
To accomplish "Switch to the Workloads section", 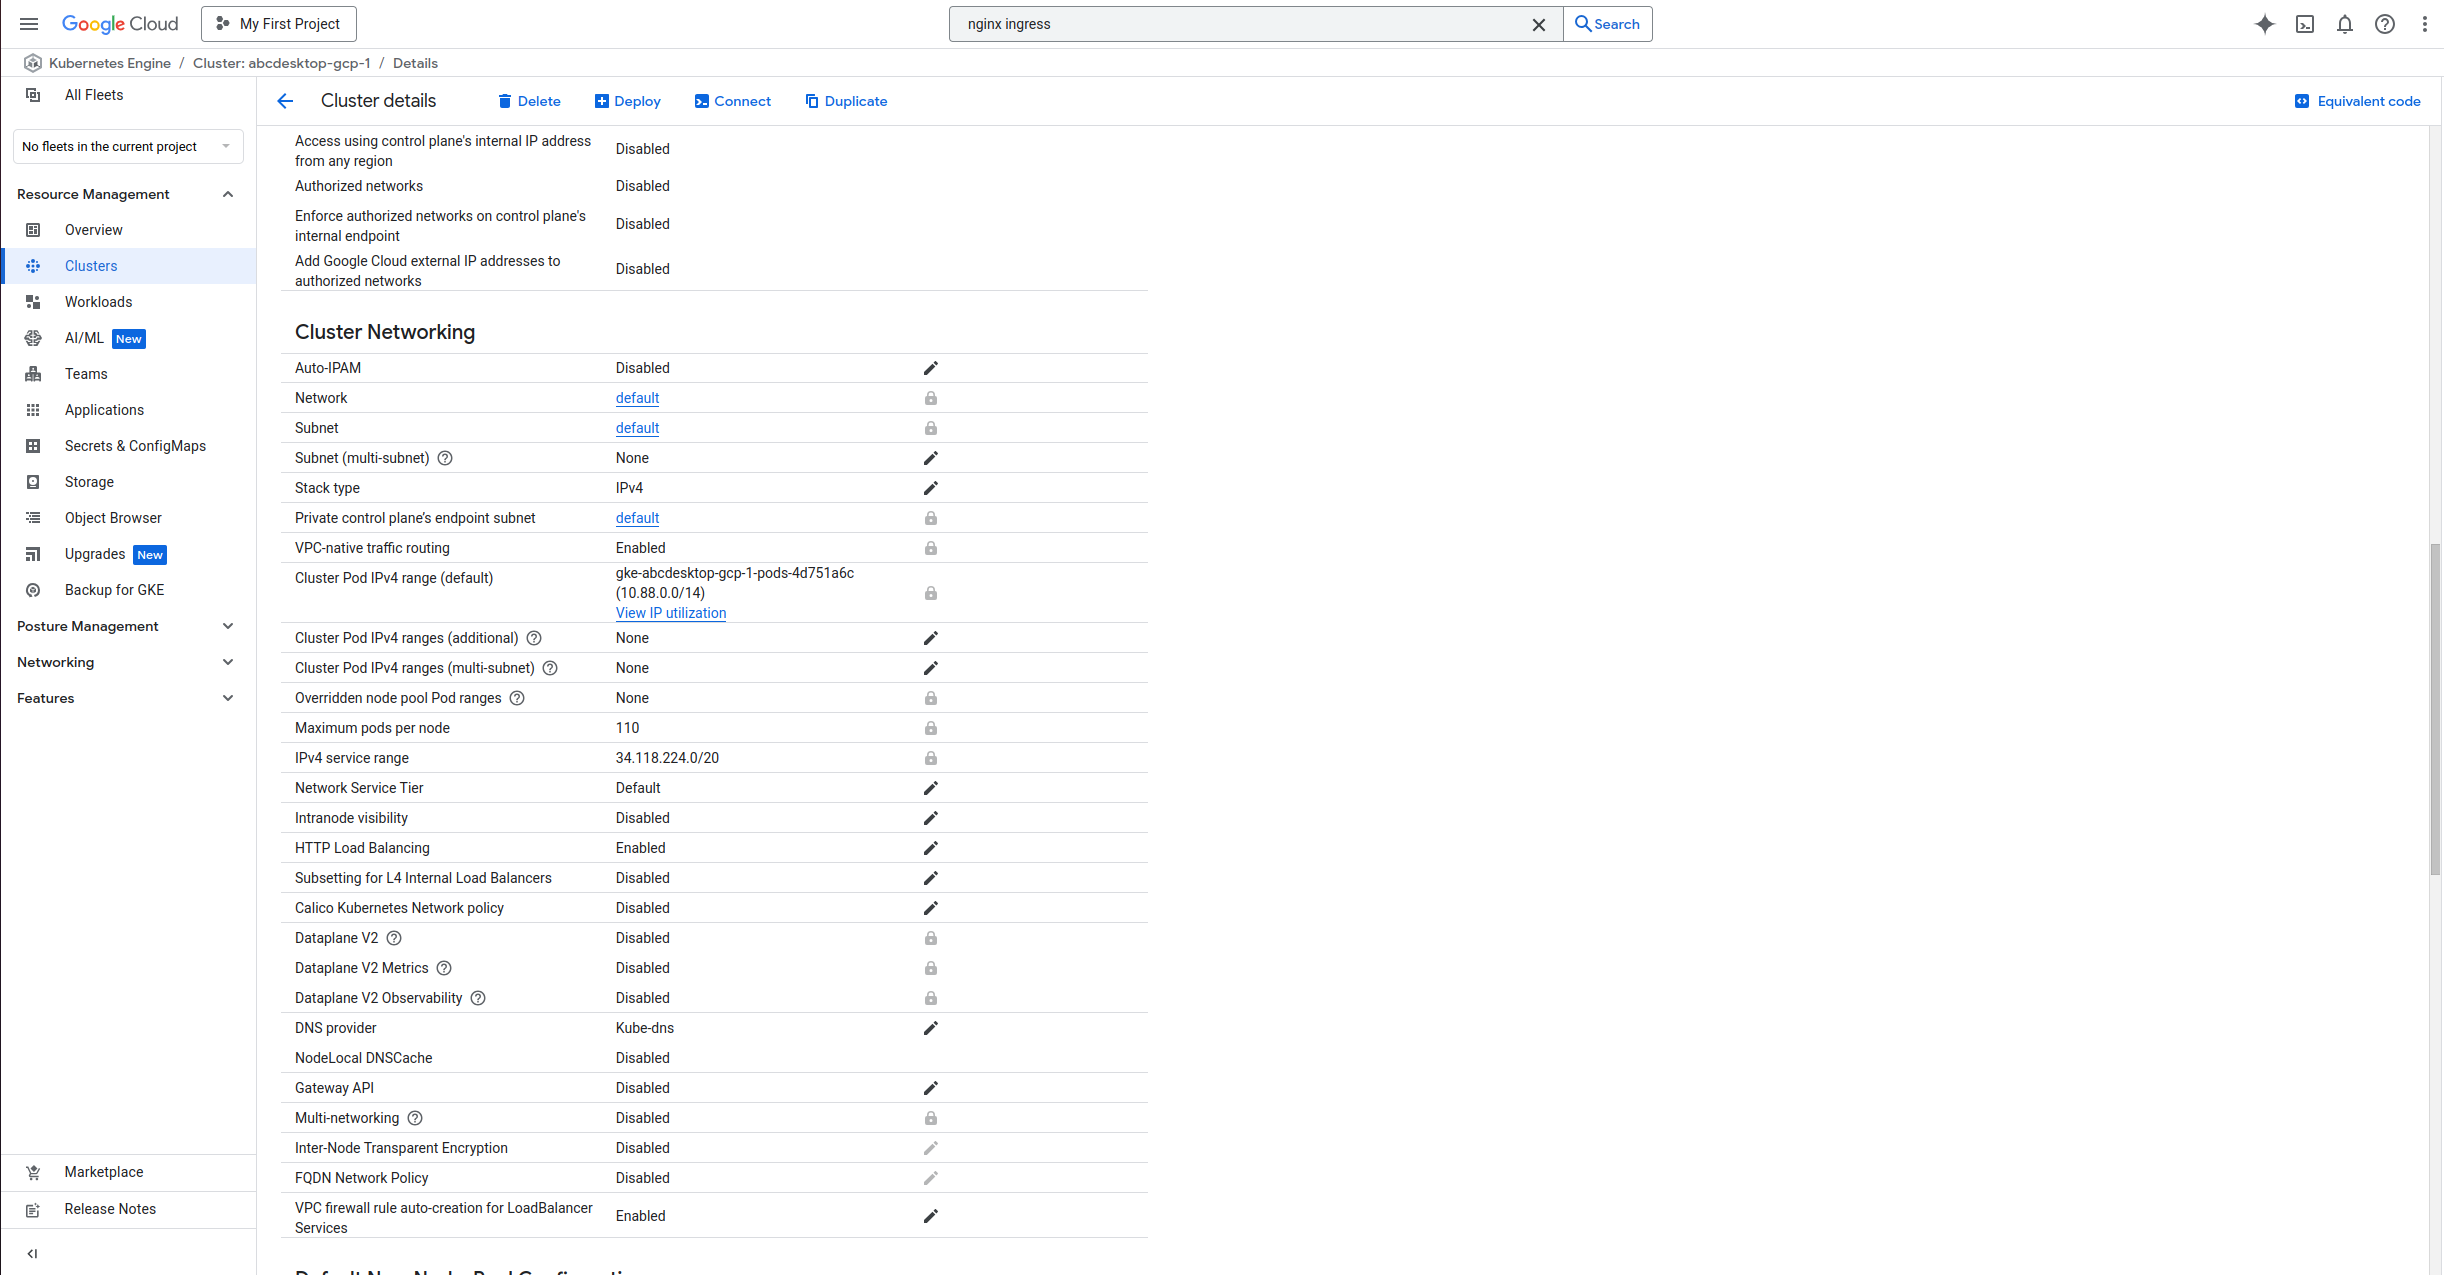I will 99,301.
